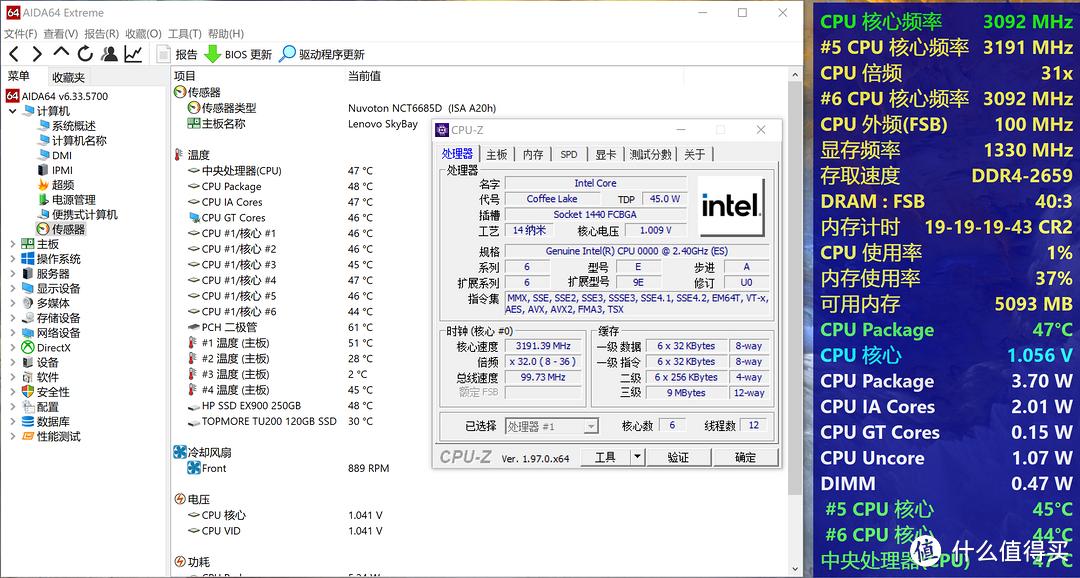
Task: Switch to the SPD tab in CPU-Z
Action: [568, 155]
